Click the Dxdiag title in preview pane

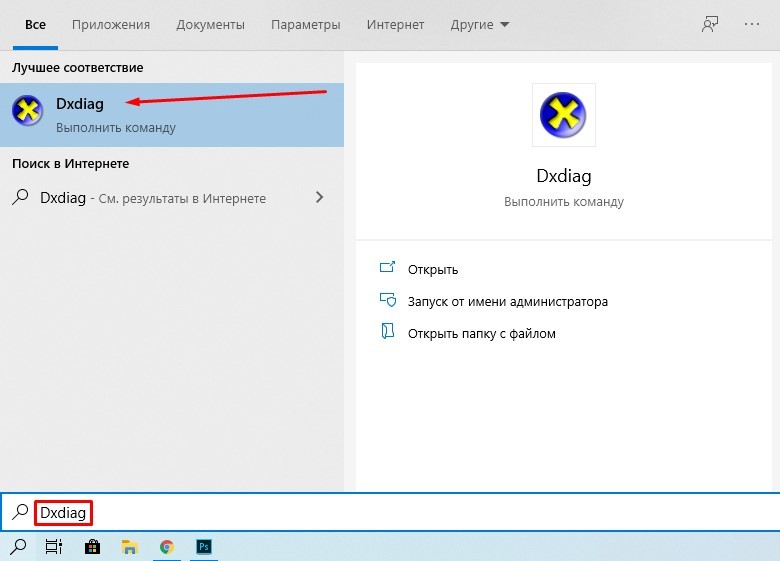(564, 176)
